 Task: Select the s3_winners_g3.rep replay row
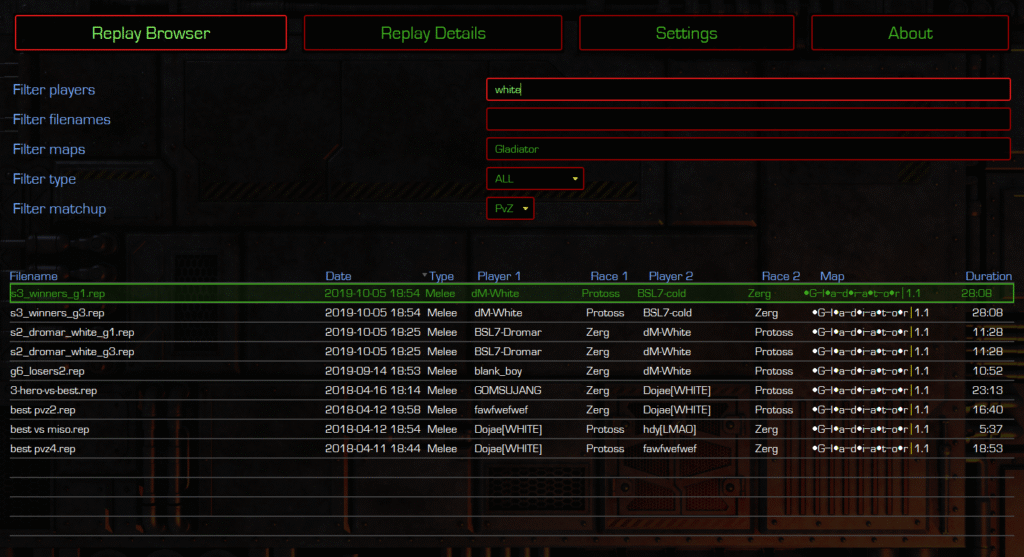click(57, 313)
